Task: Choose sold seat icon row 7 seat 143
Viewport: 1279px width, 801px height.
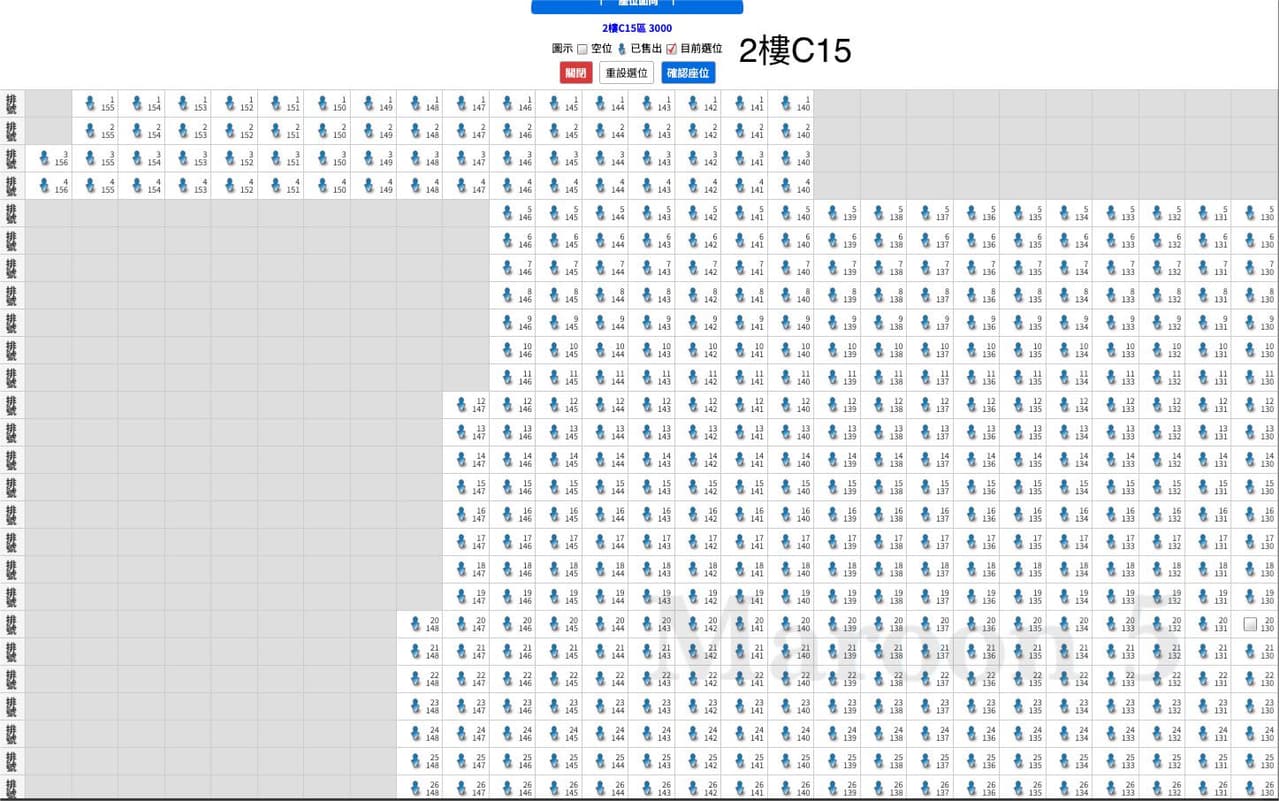Action: (648, 268)
